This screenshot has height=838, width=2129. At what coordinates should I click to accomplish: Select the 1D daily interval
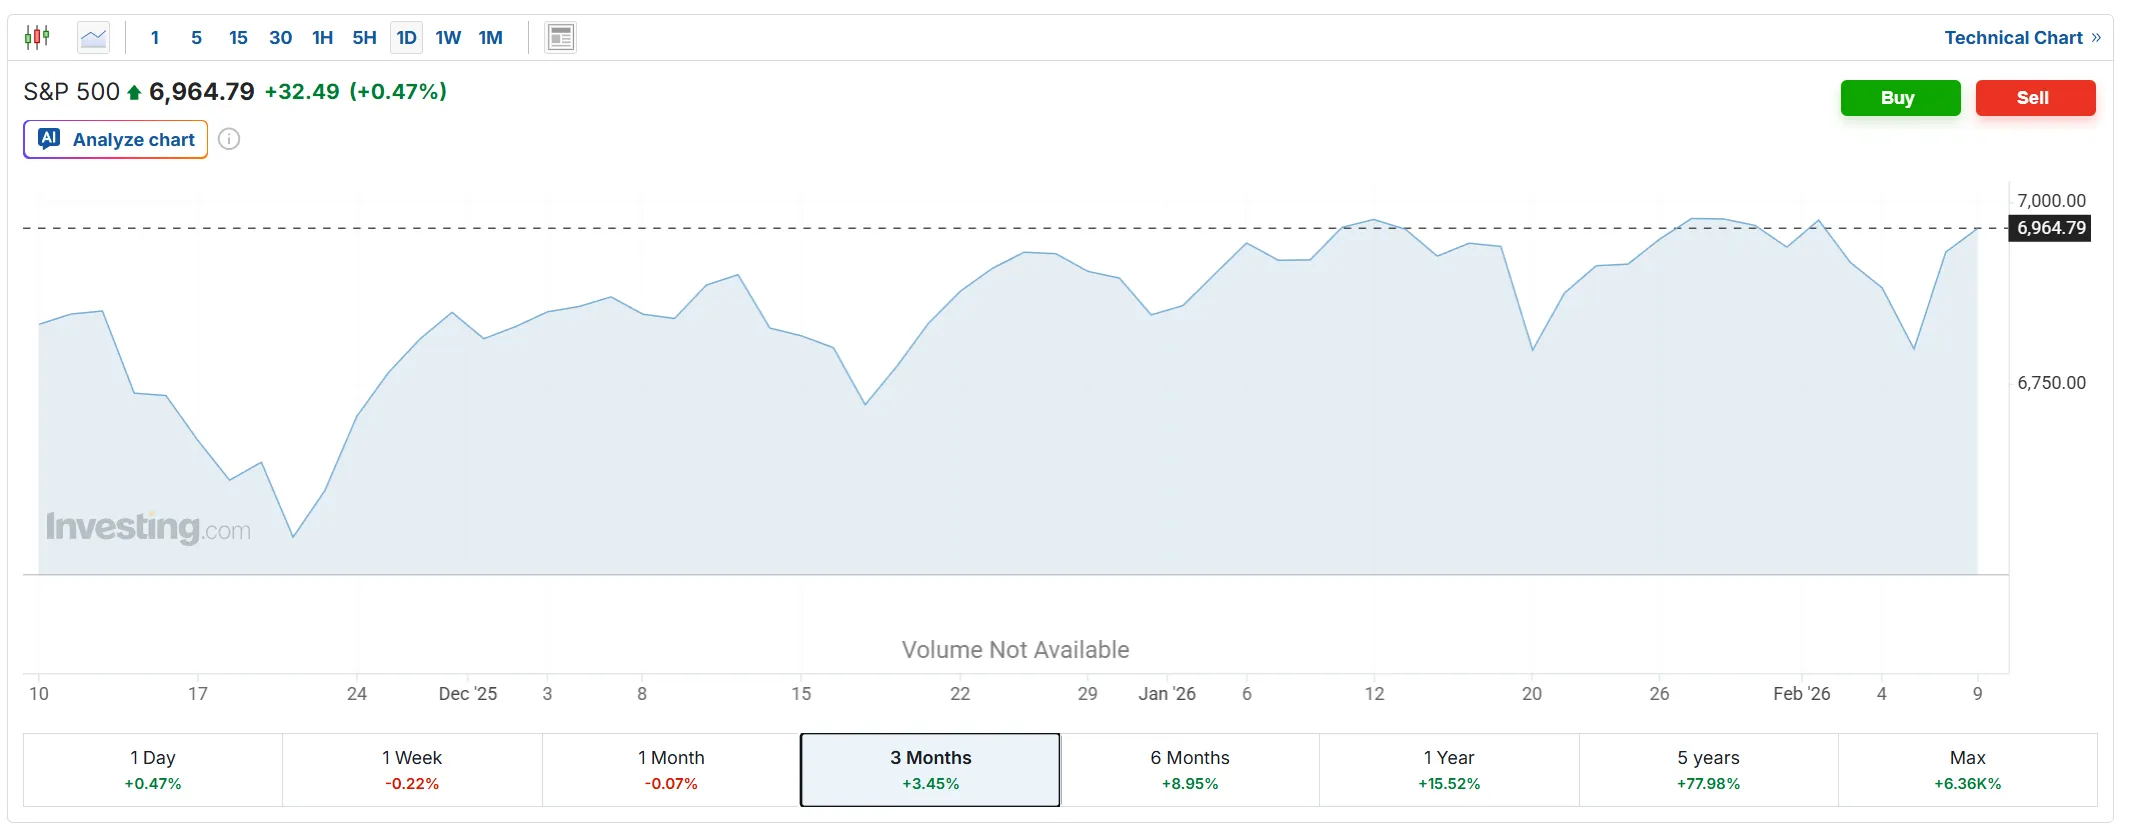(x=406, y=38)
